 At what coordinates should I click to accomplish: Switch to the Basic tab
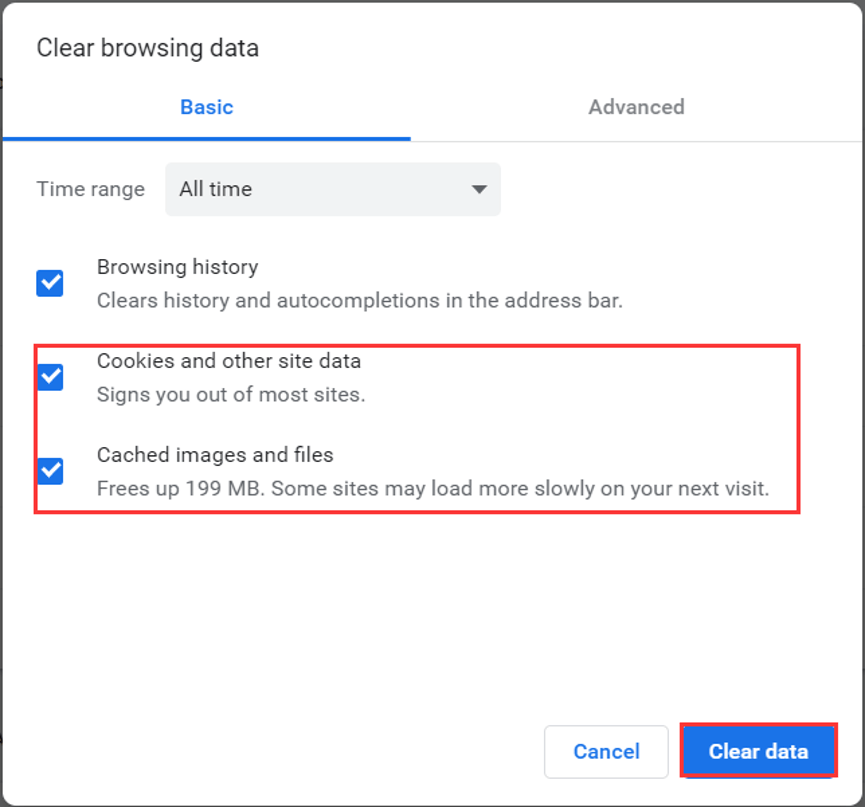pyautogui.click(x=207, y=107)
